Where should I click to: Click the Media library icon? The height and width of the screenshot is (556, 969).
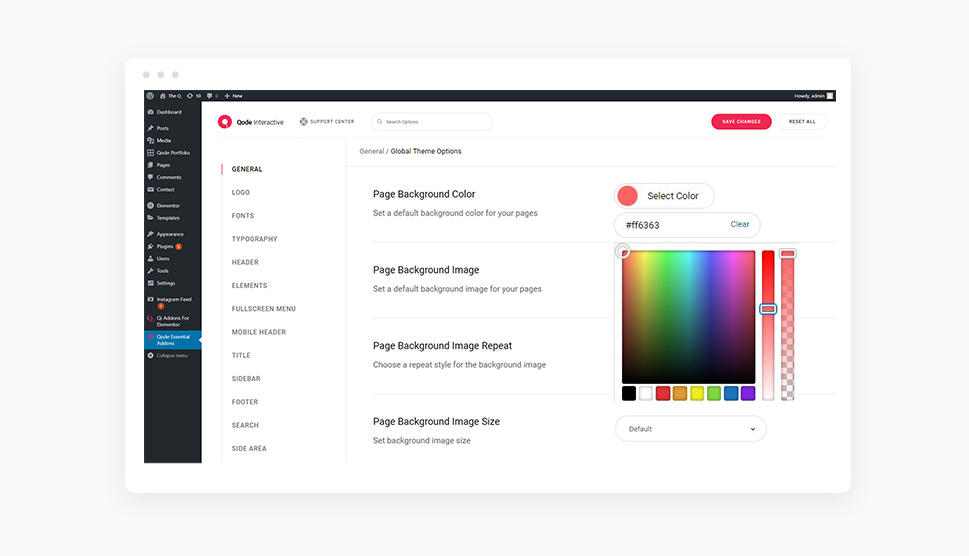[x=150, y=140]
